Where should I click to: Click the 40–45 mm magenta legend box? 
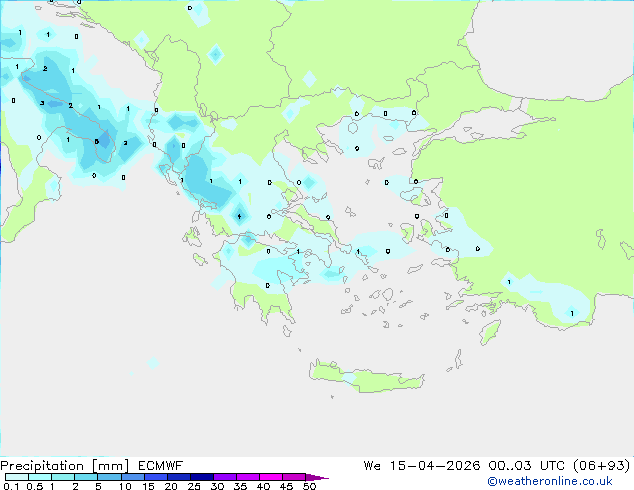271,477
